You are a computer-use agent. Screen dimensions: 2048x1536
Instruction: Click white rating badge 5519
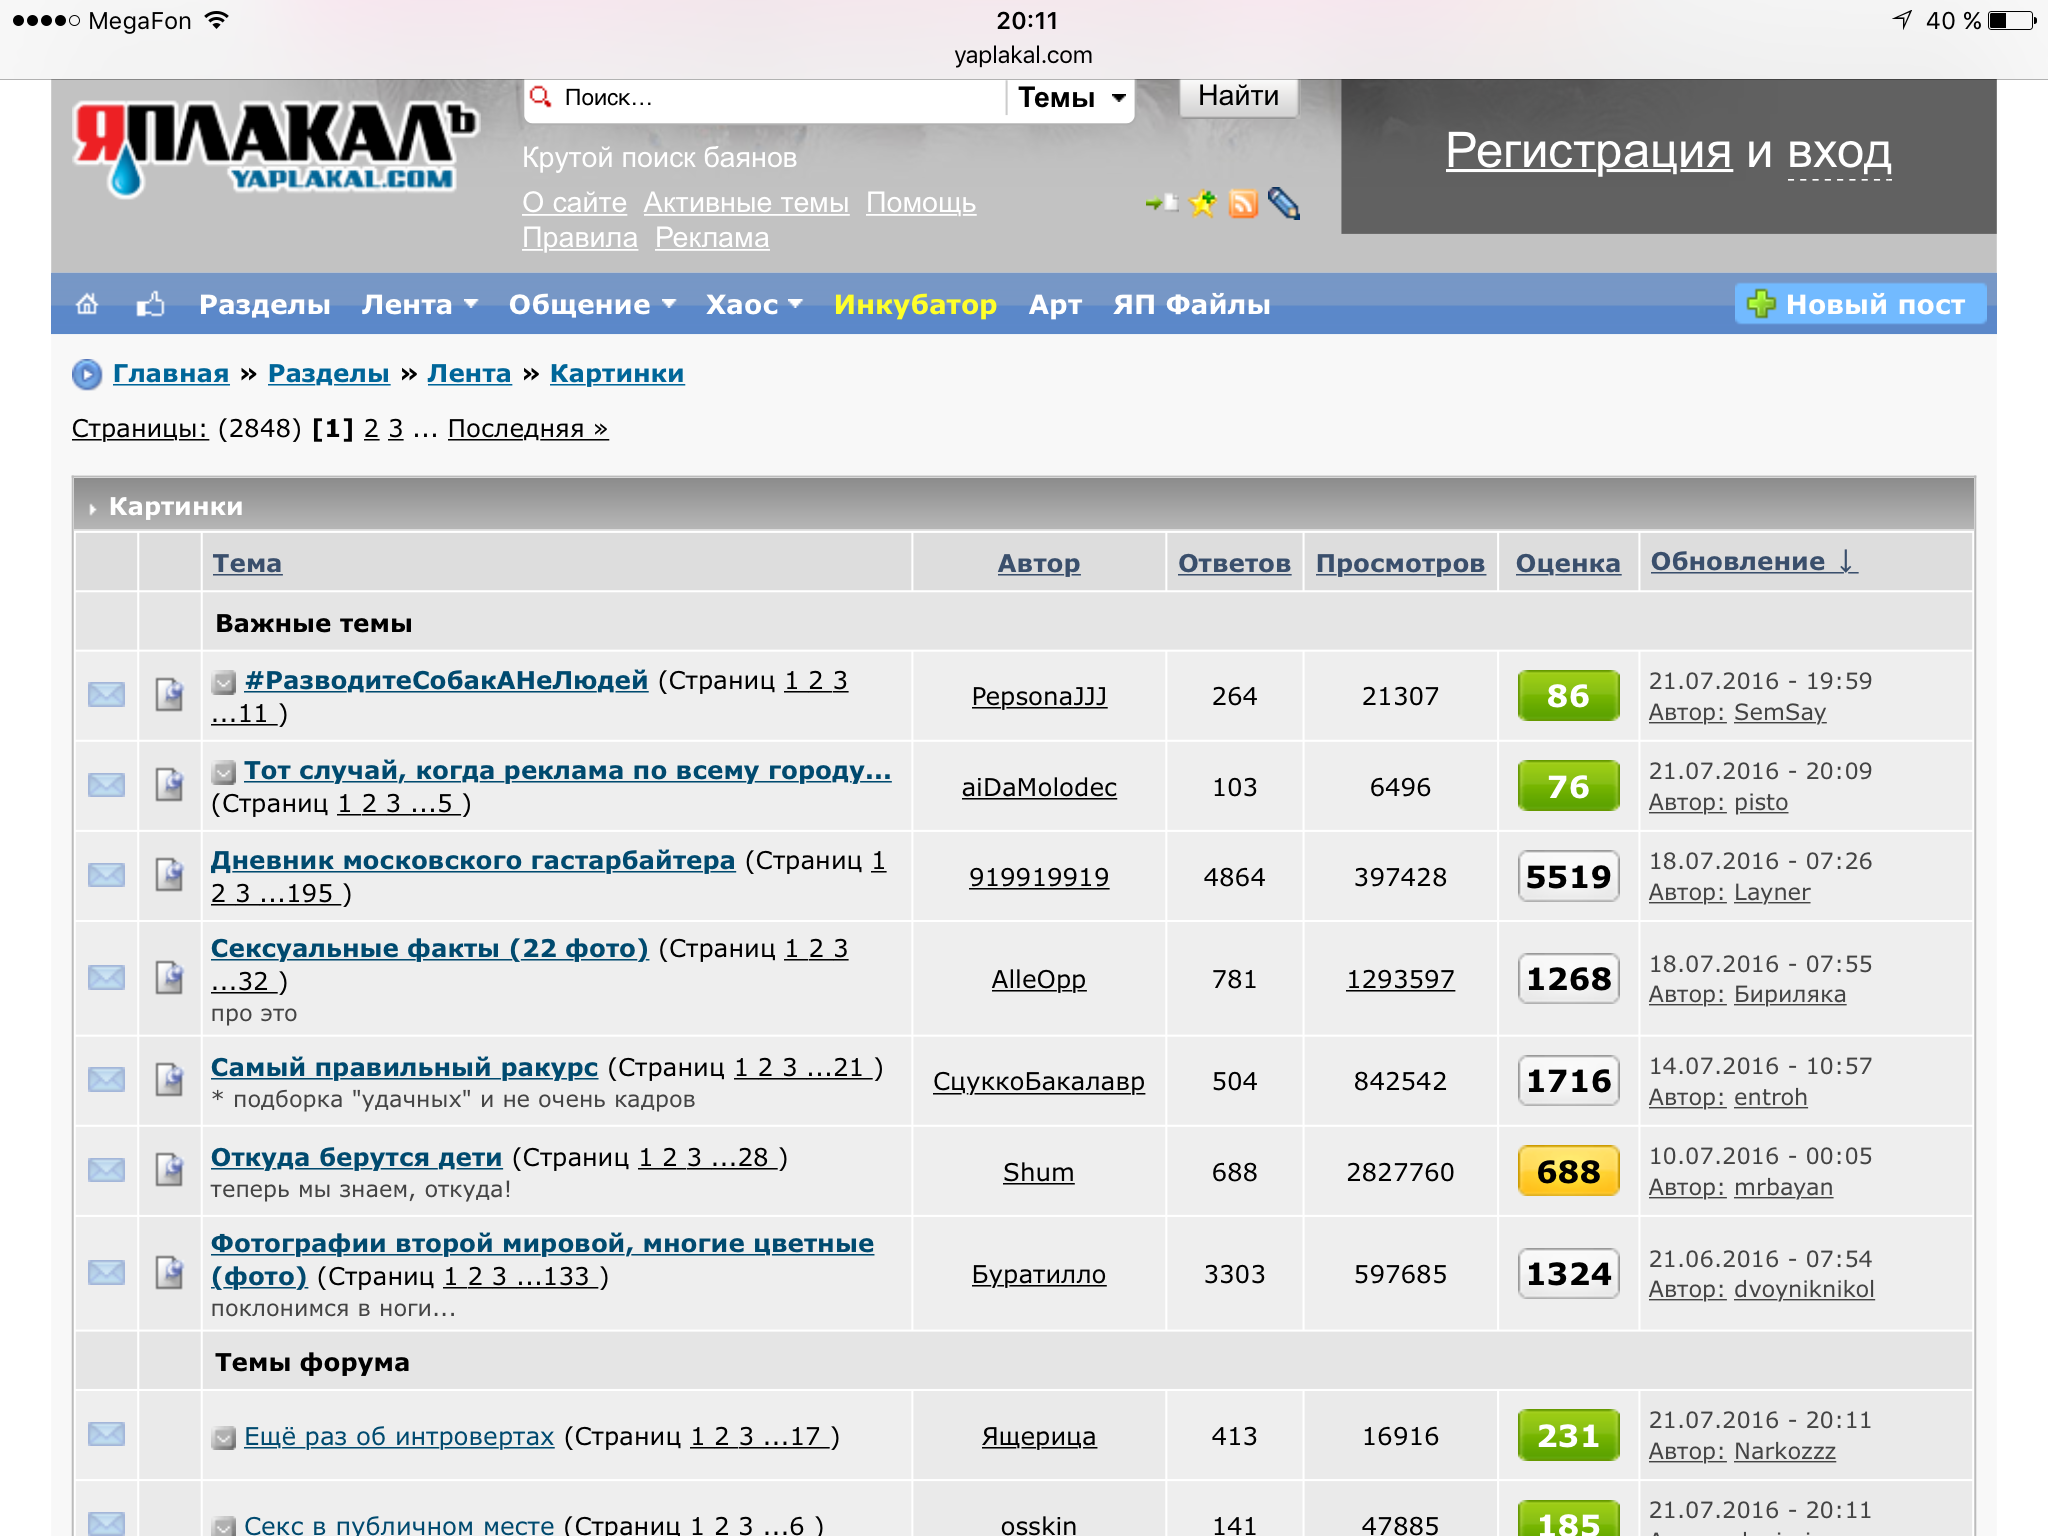coord(1568,876)
